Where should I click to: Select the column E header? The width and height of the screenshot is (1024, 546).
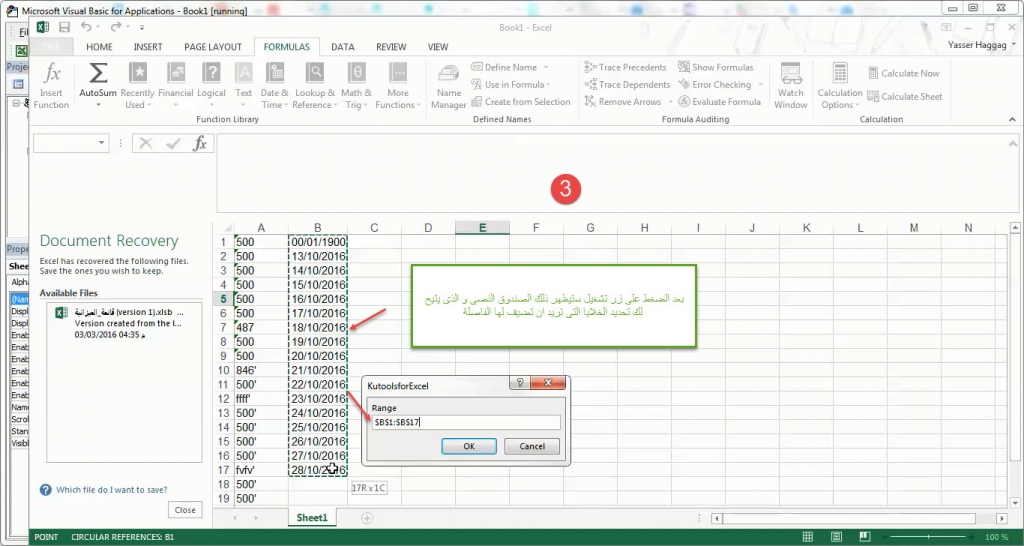click(x=482, y=227)
